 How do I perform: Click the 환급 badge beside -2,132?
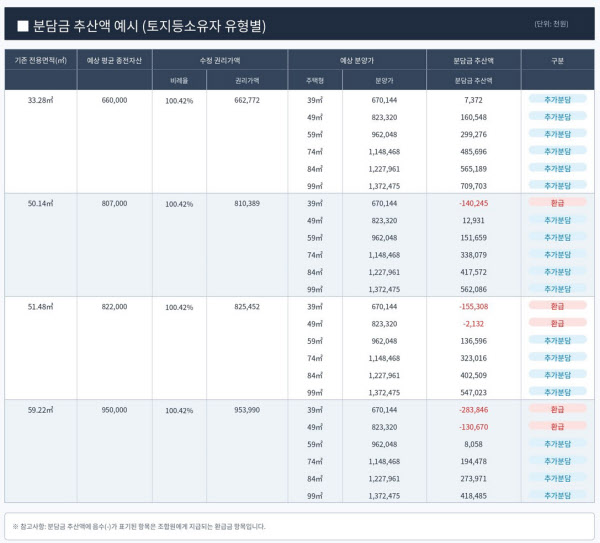coord(558,323)
